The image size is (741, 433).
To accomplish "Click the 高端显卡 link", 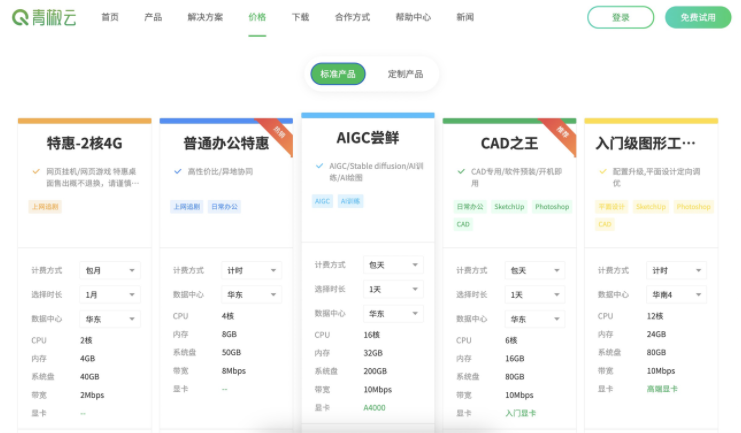I will point(662,389).
